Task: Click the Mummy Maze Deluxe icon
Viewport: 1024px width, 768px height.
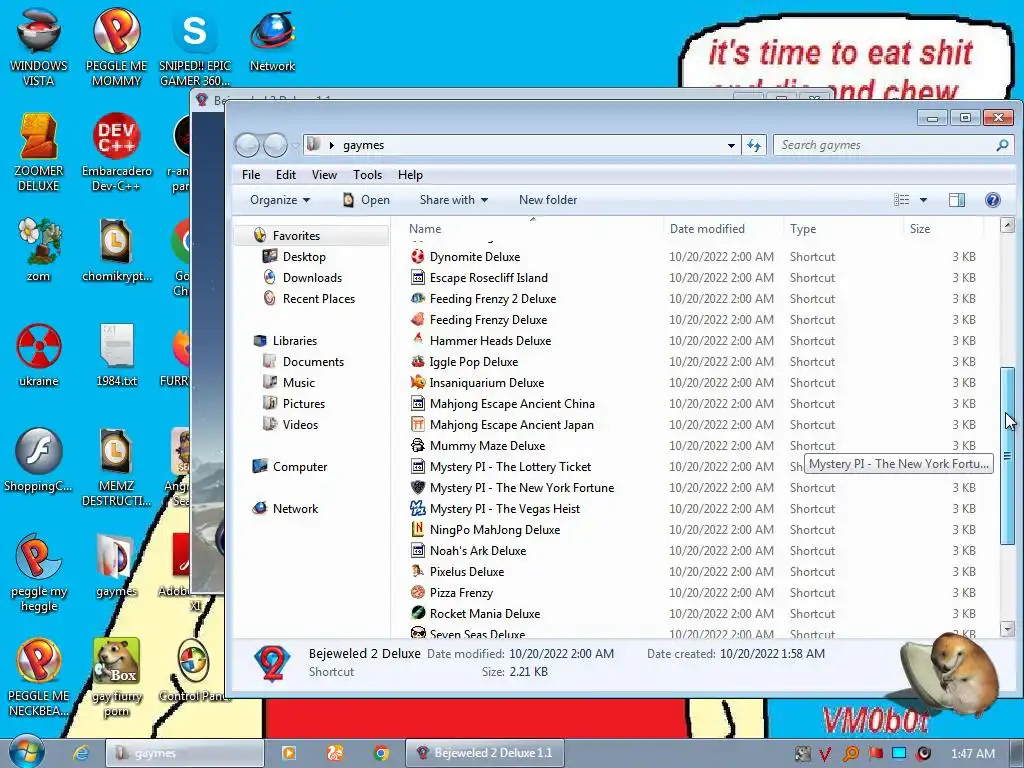Action: pos(418,445)
